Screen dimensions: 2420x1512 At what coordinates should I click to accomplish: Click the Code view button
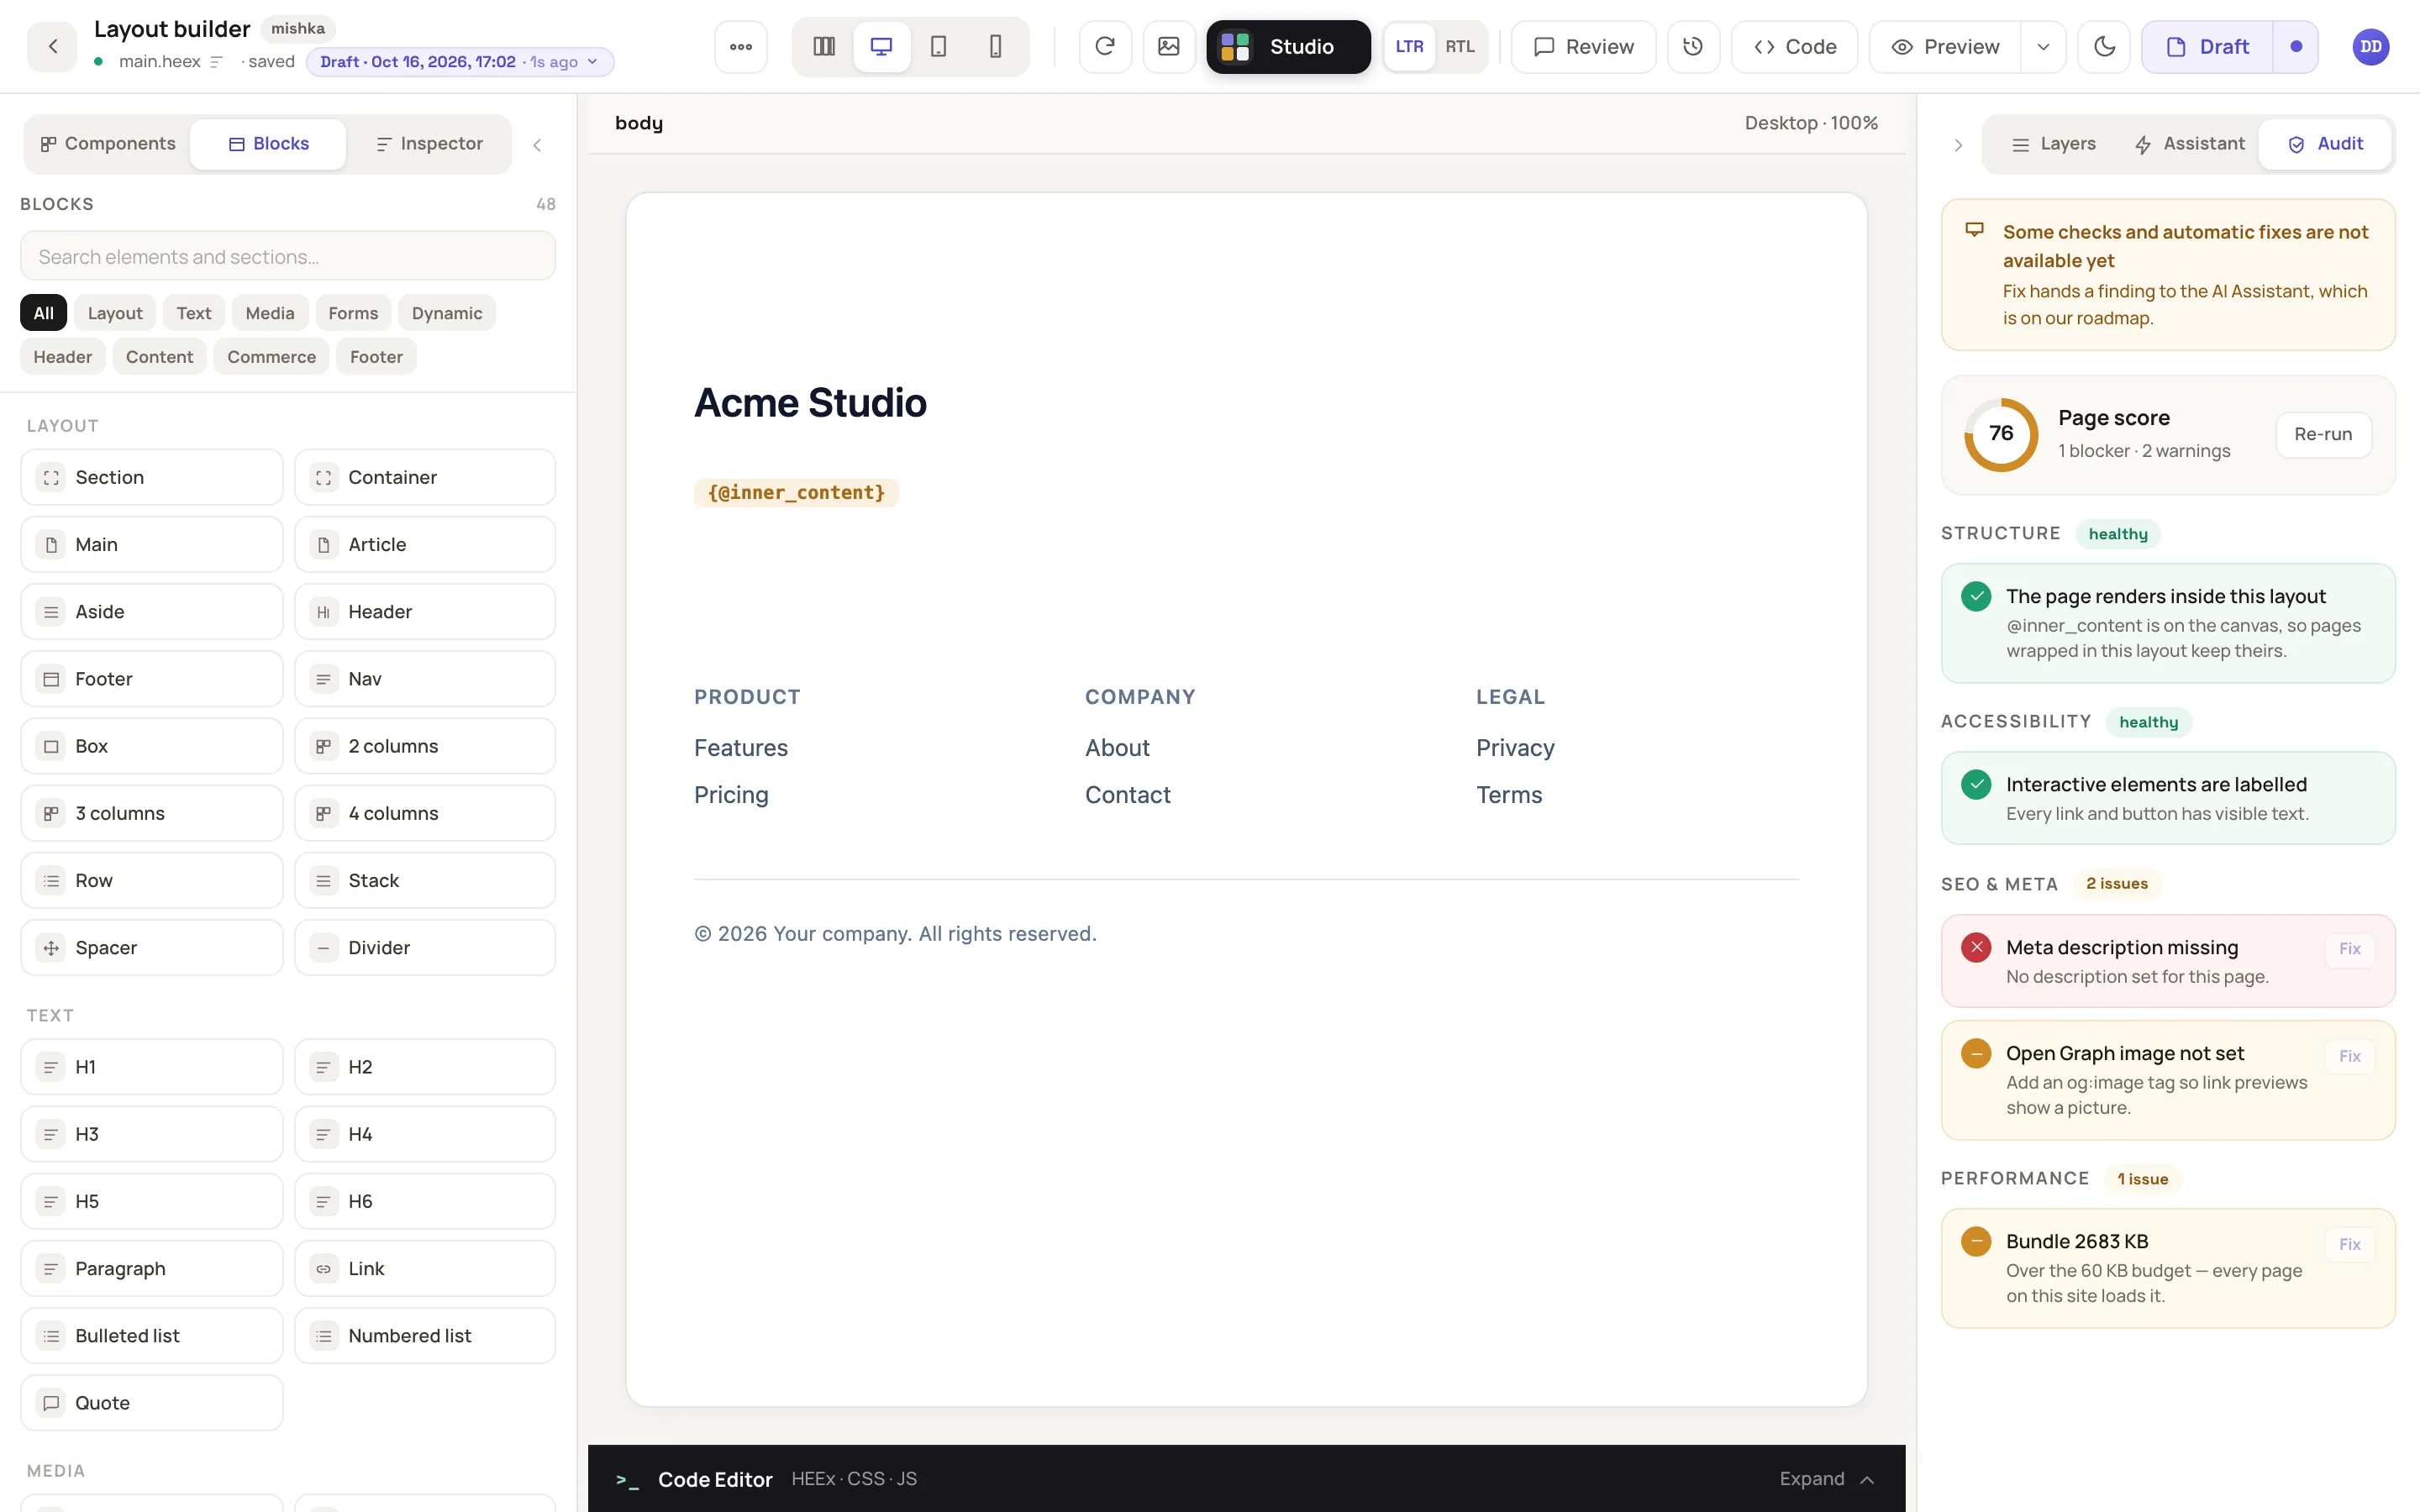point(1794,46)
